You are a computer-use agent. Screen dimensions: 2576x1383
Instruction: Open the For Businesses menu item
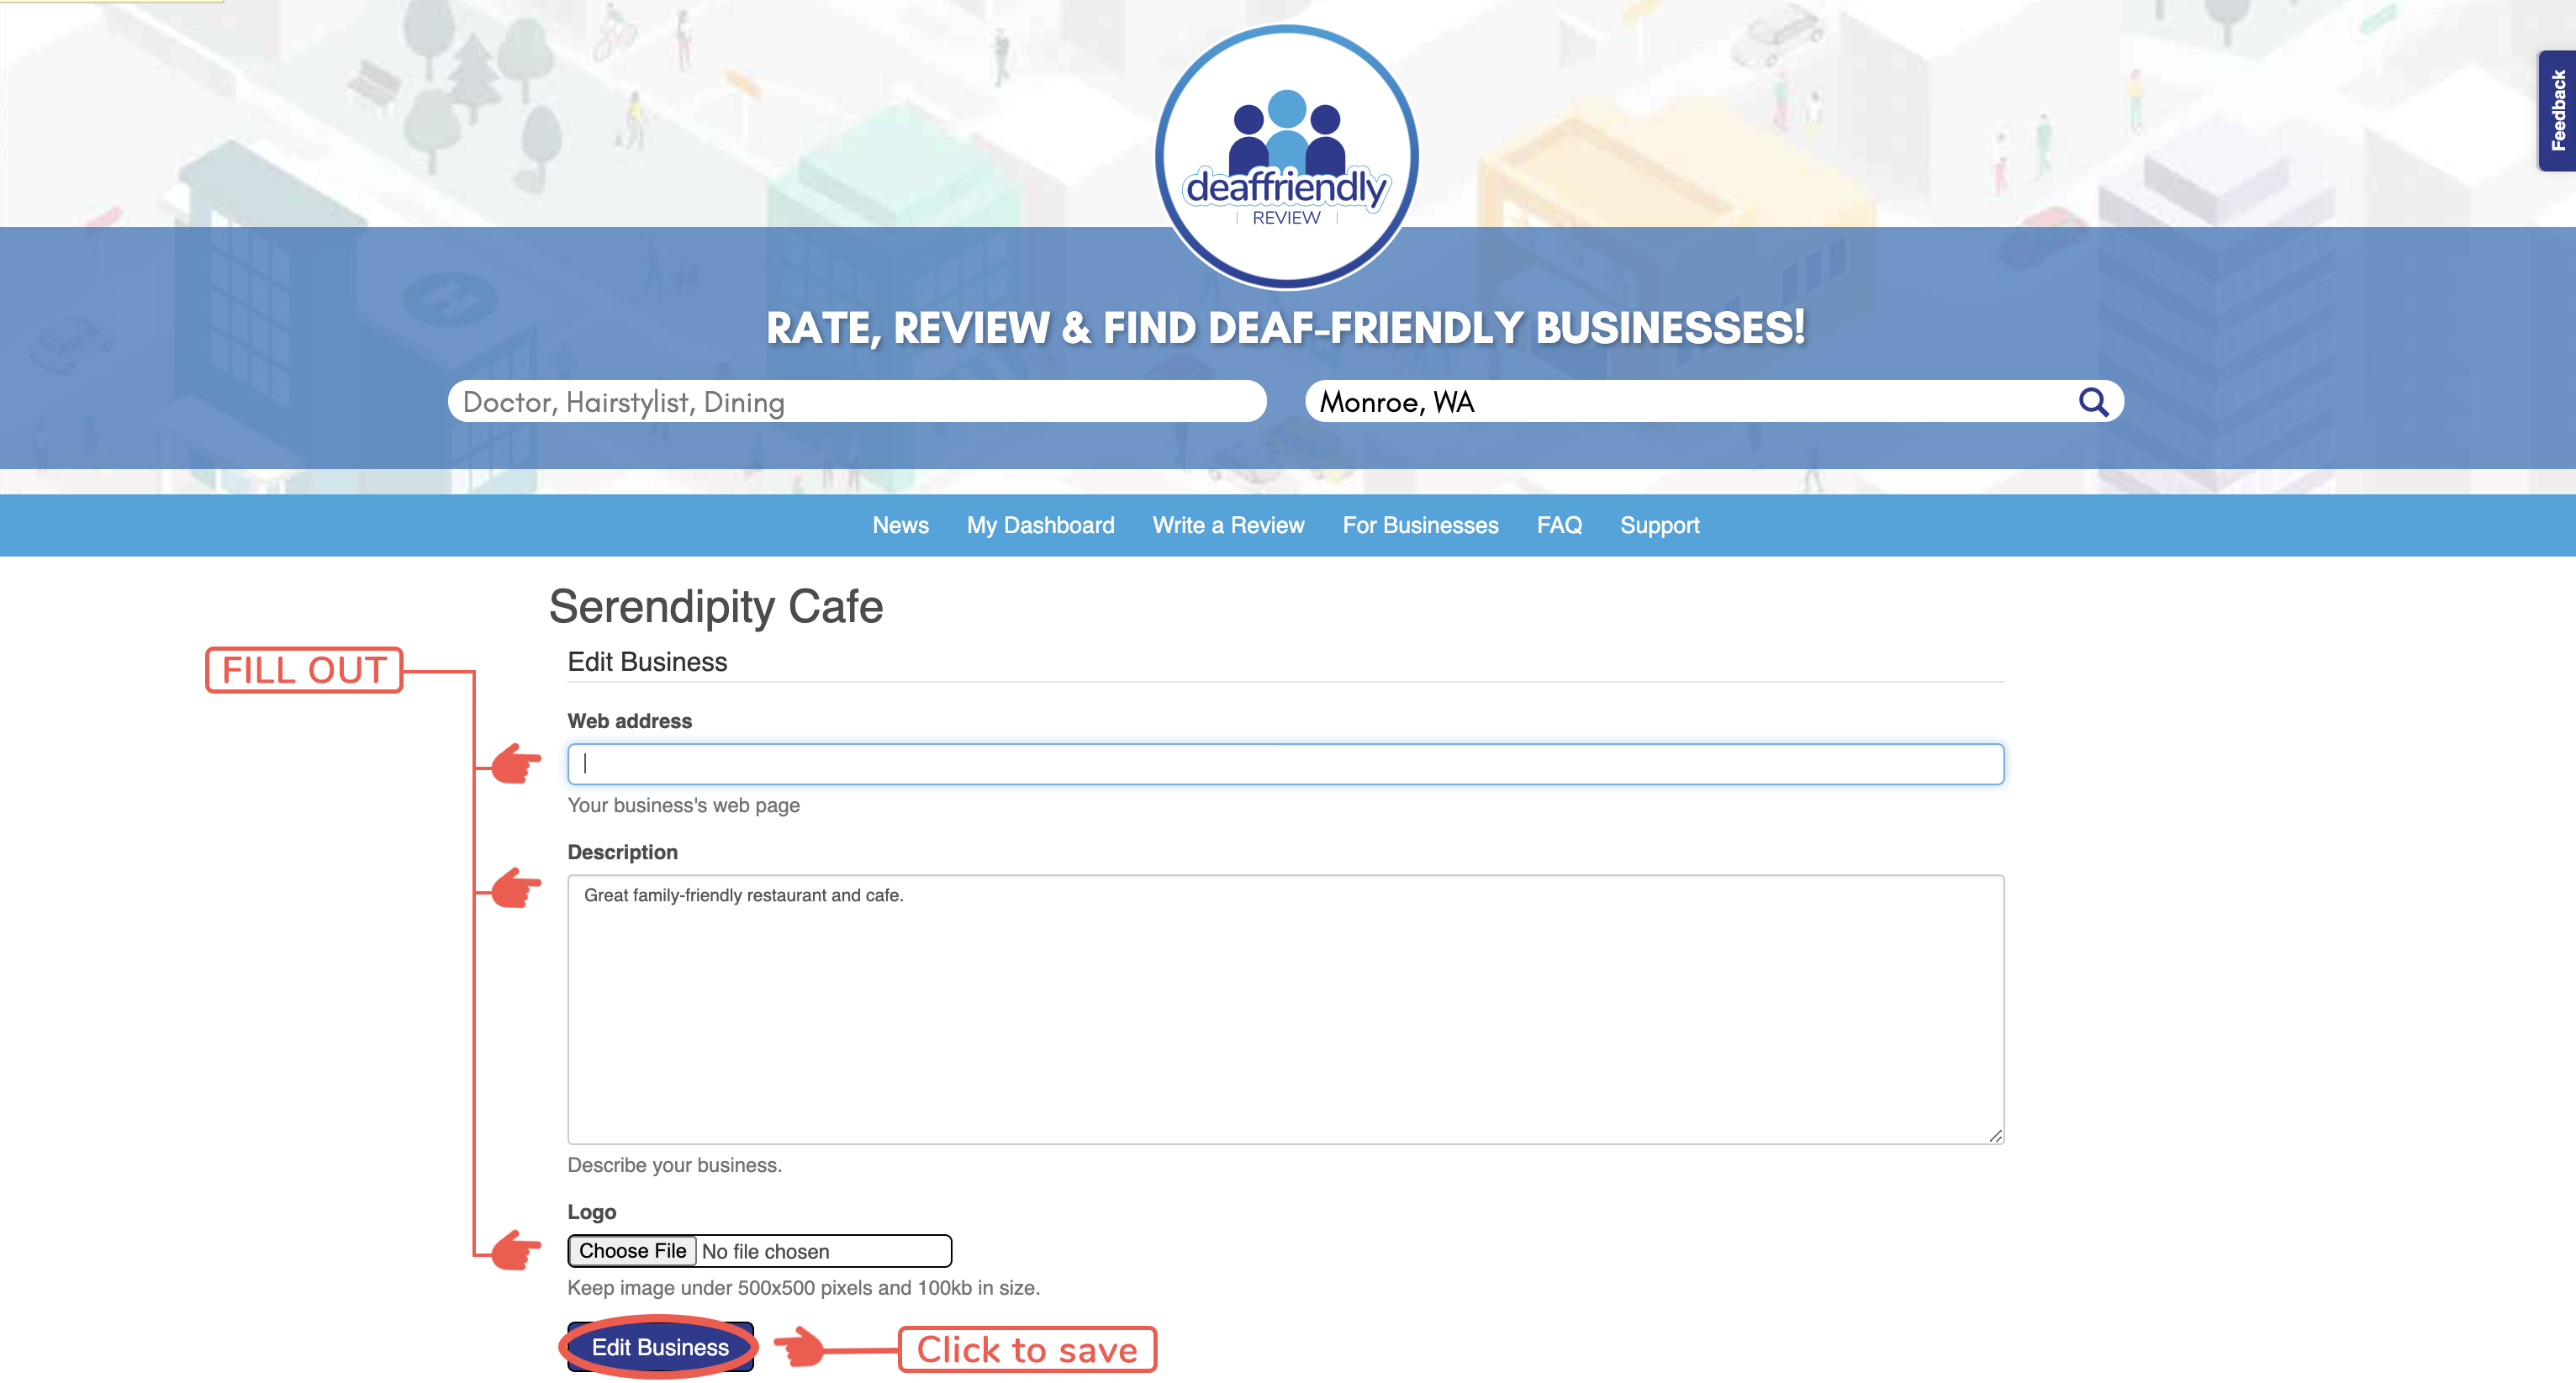[1420, 525]
